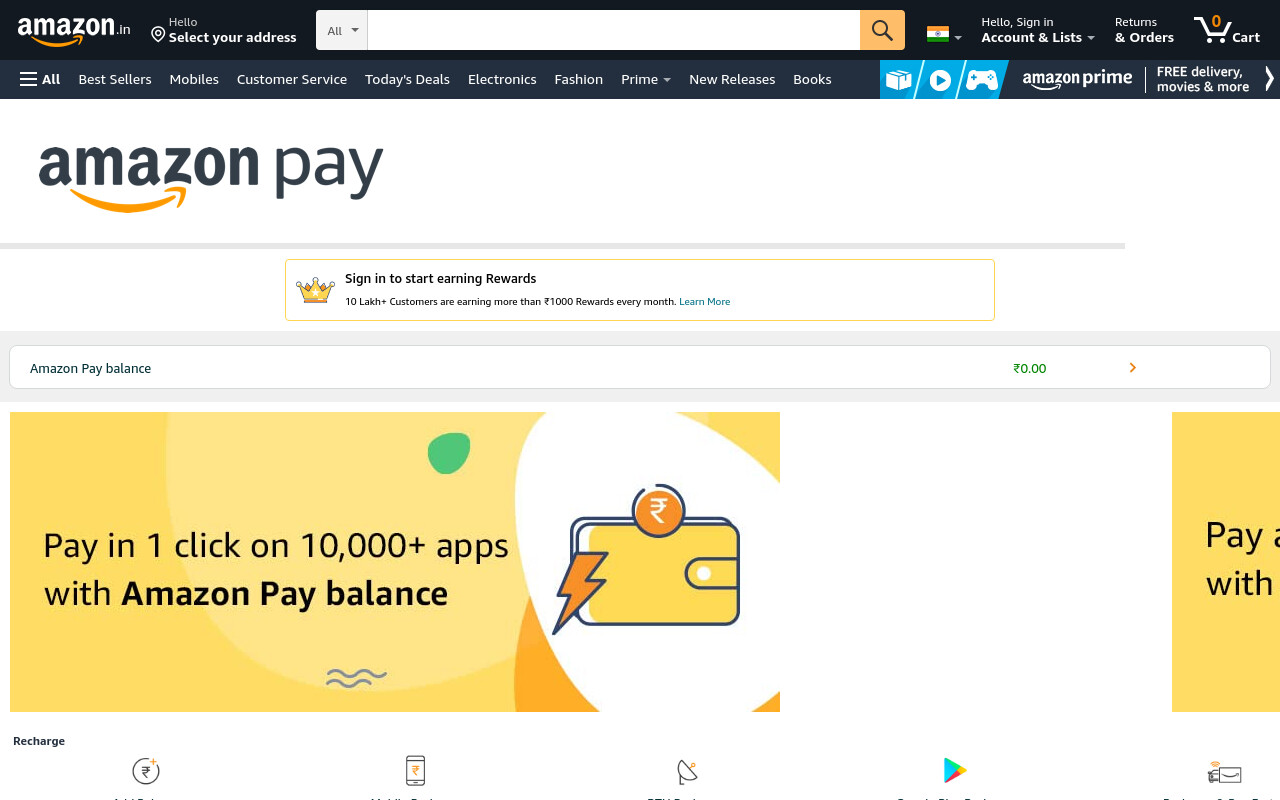
Task: Click the location pin Select your address
Action: (224, 30)
